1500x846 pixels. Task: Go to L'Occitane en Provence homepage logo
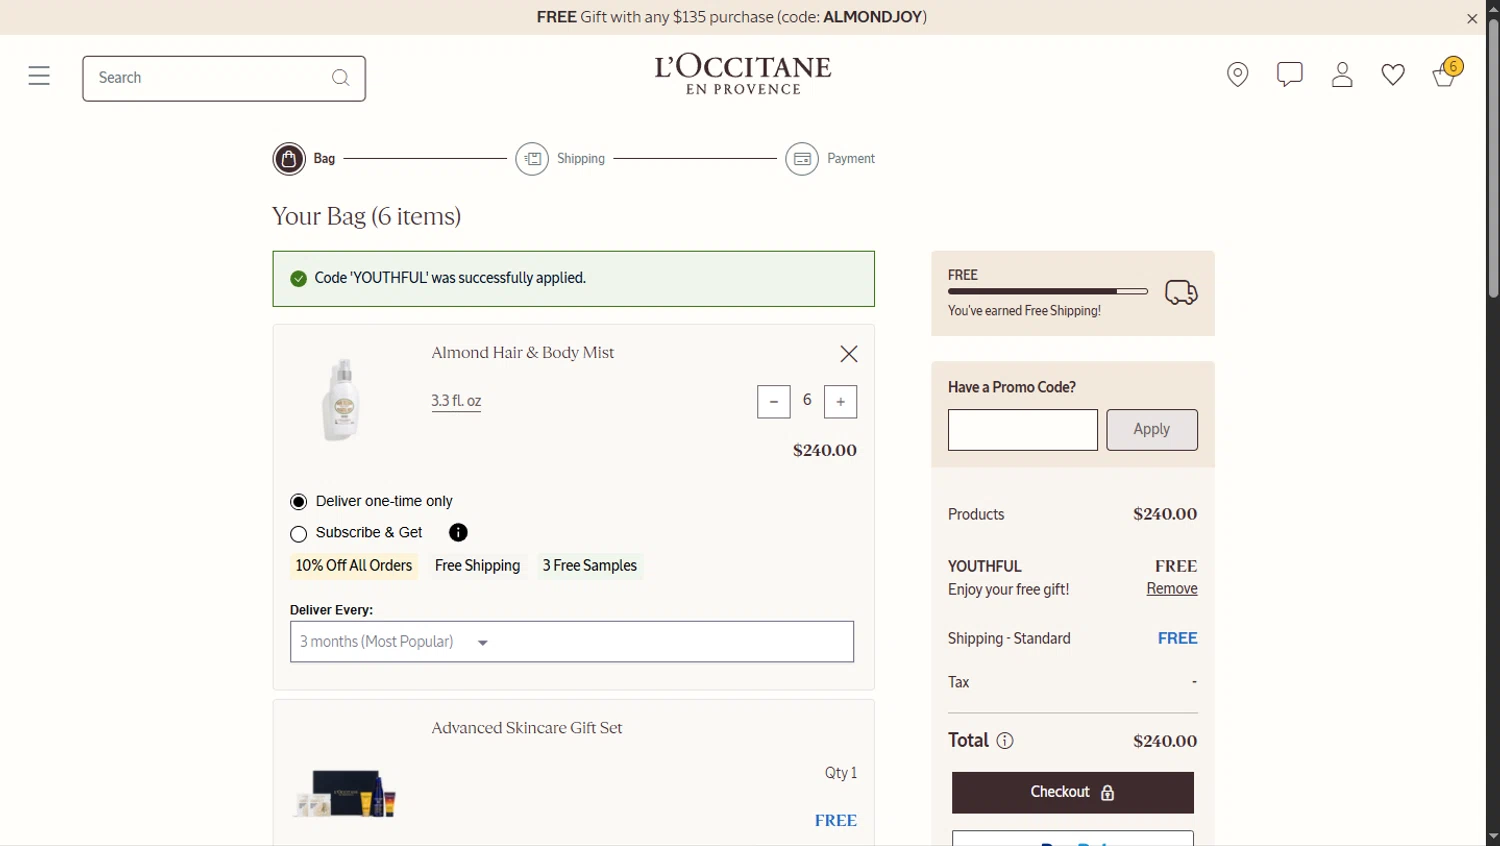tap(743, 75)
